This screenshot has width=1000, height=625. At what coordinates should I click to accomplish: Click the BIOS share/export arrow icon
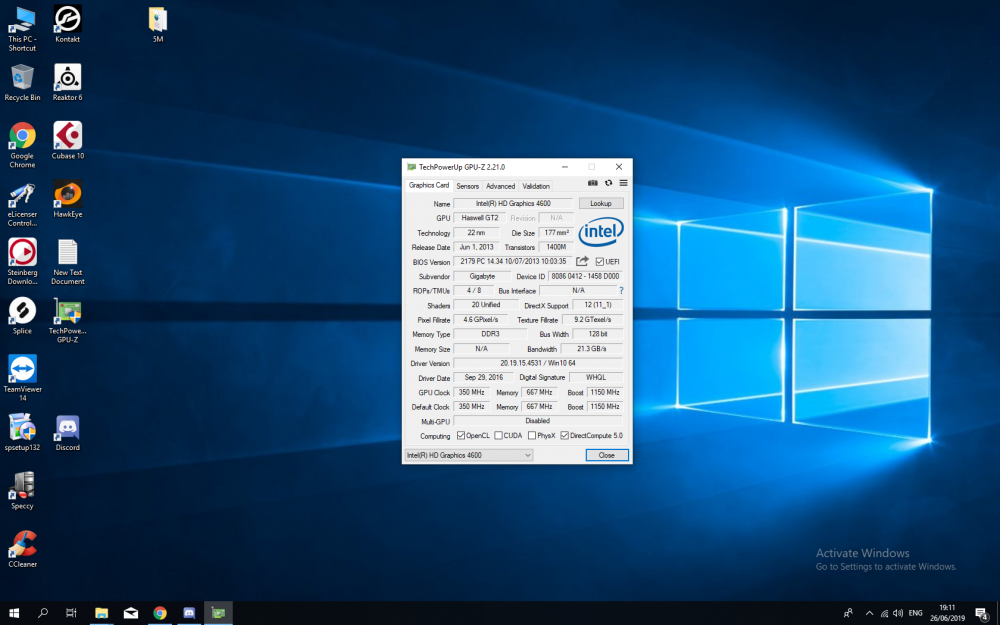tap(582, 261)
